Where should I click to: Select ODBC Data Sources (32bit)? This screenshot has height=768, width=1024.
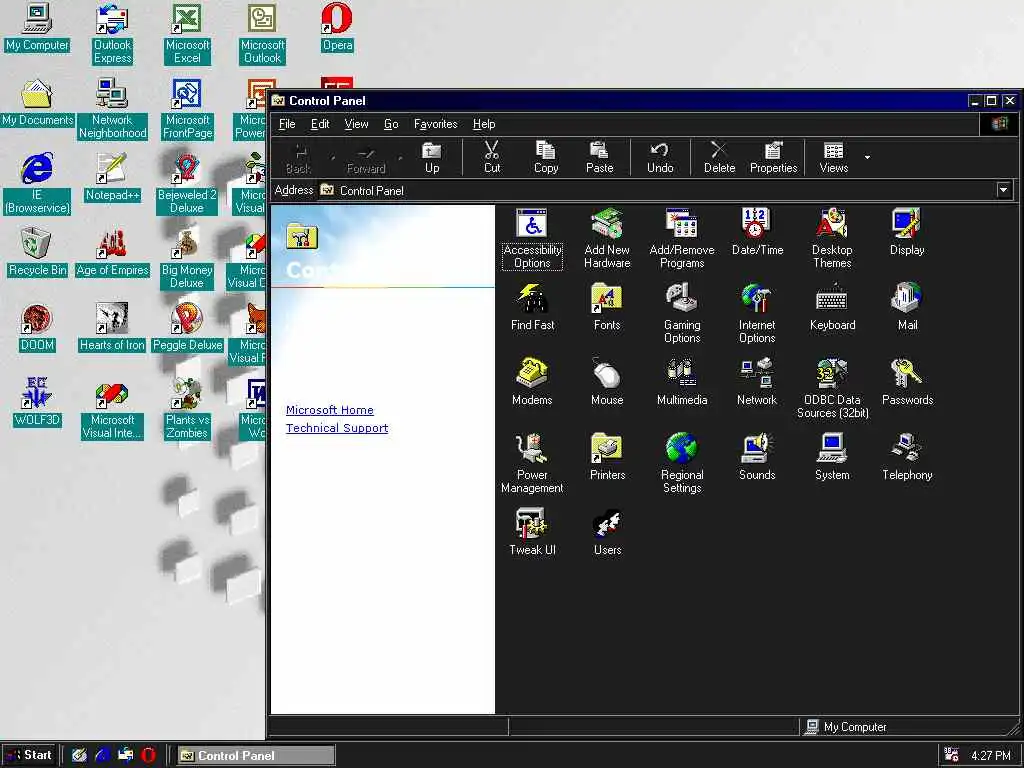click(x=832, y=389)
